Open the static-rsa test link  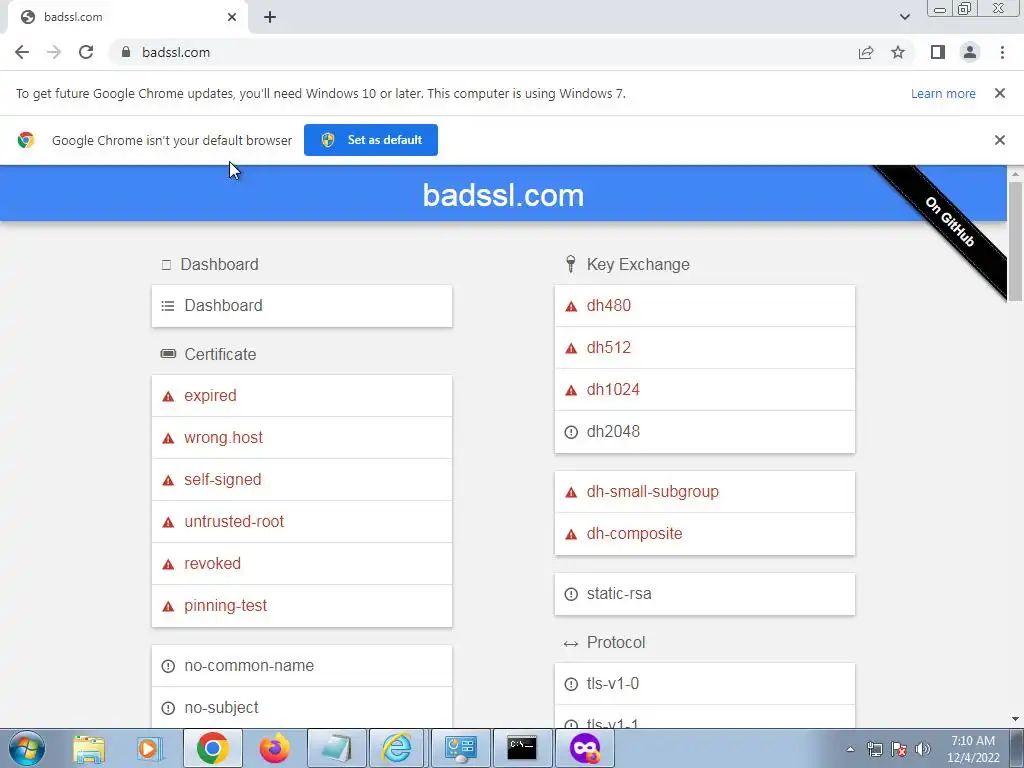pos(705,594)
